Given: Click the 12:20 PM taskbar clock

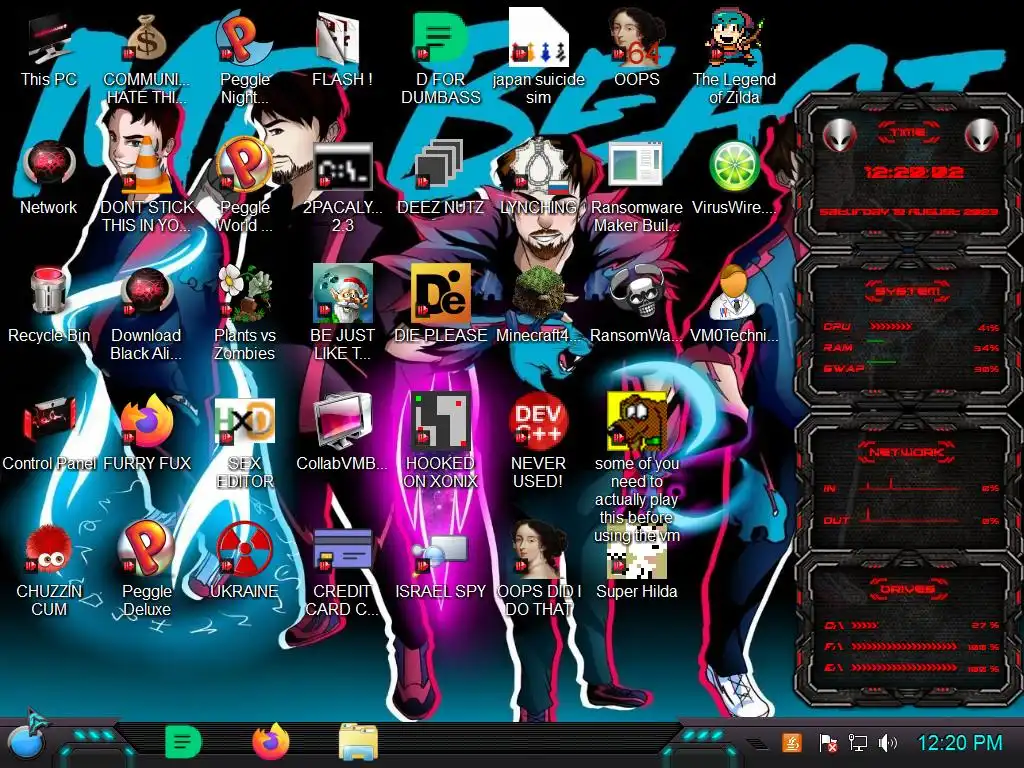Looking at the screenshot, I should point(959,743).
